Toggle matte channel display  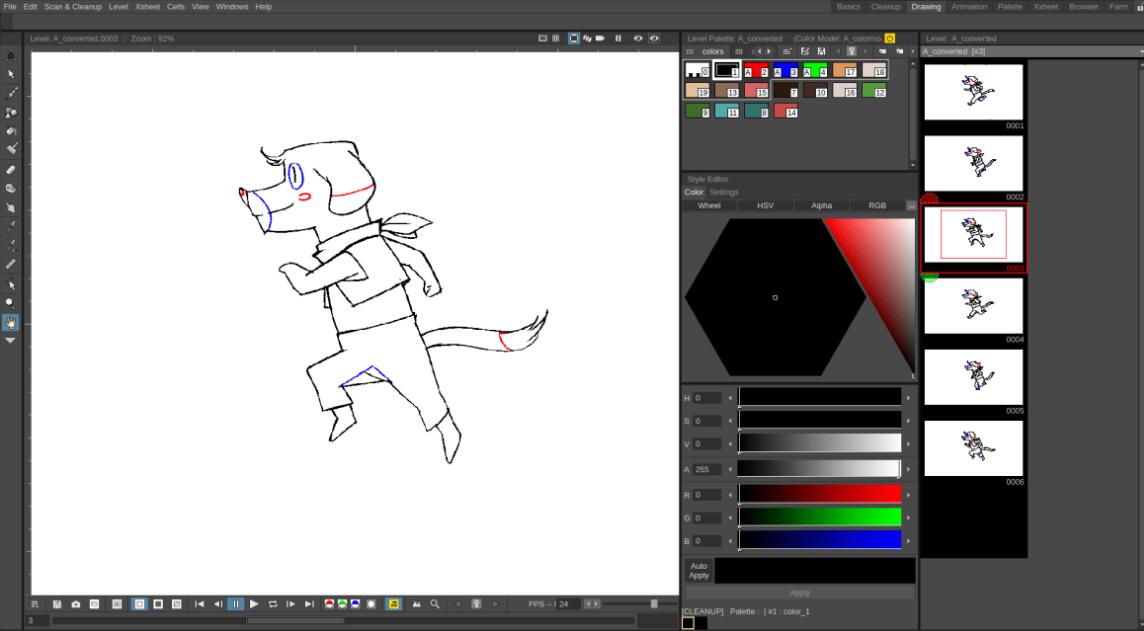tap(371, 604)
